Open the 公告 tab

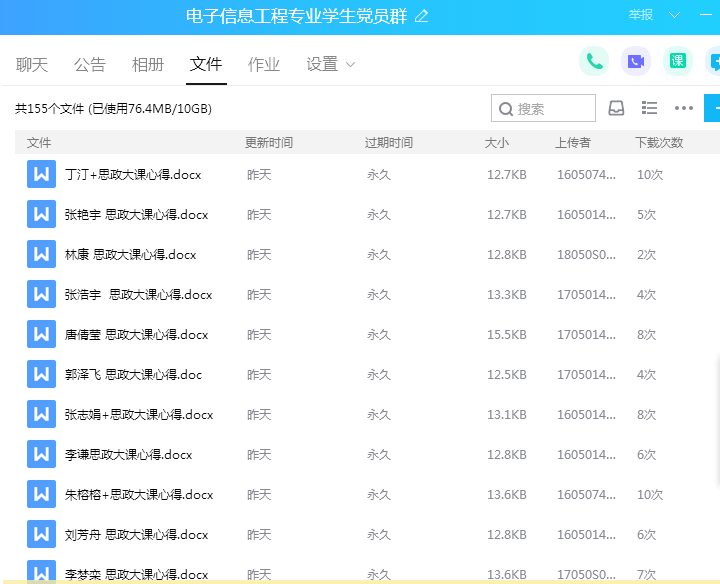pyautogui.click(x=90, y=65)
